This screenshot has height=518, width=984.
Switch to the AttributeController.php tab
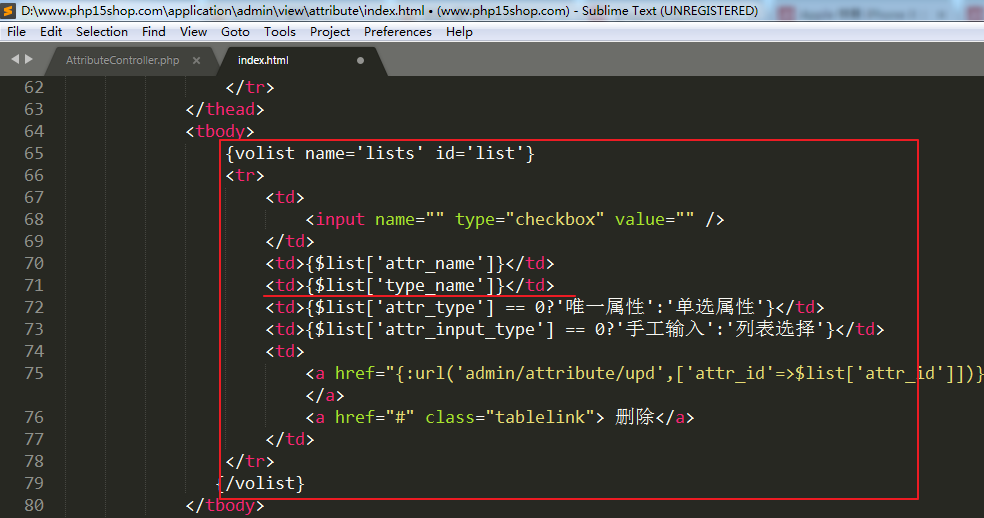click(122, 61)
